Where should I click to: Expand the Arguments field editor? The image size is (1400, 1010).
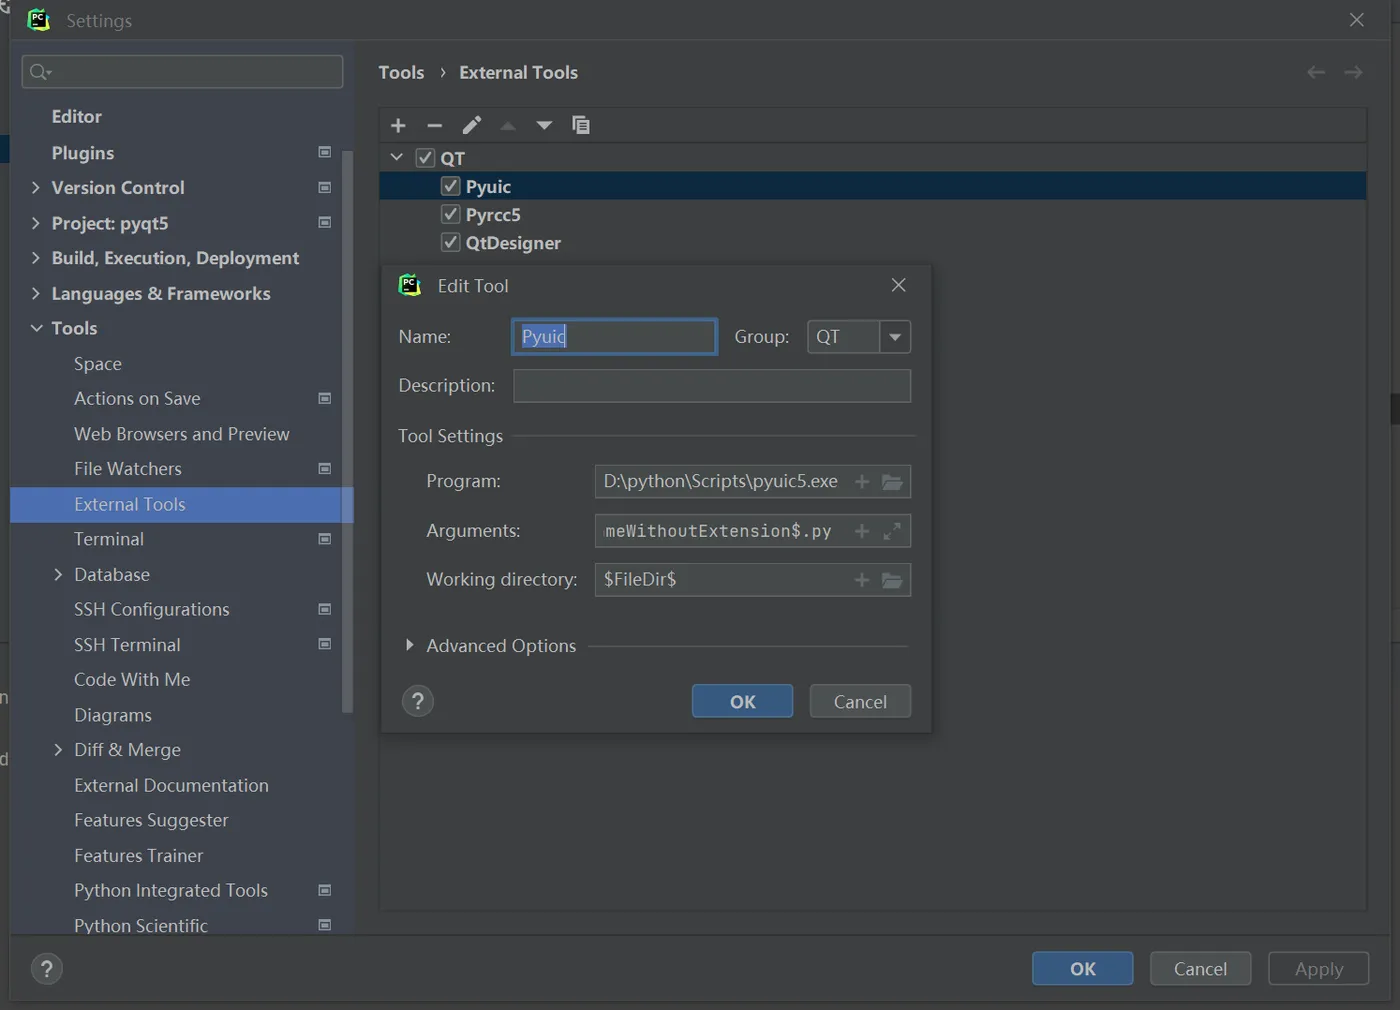point(892,531)
